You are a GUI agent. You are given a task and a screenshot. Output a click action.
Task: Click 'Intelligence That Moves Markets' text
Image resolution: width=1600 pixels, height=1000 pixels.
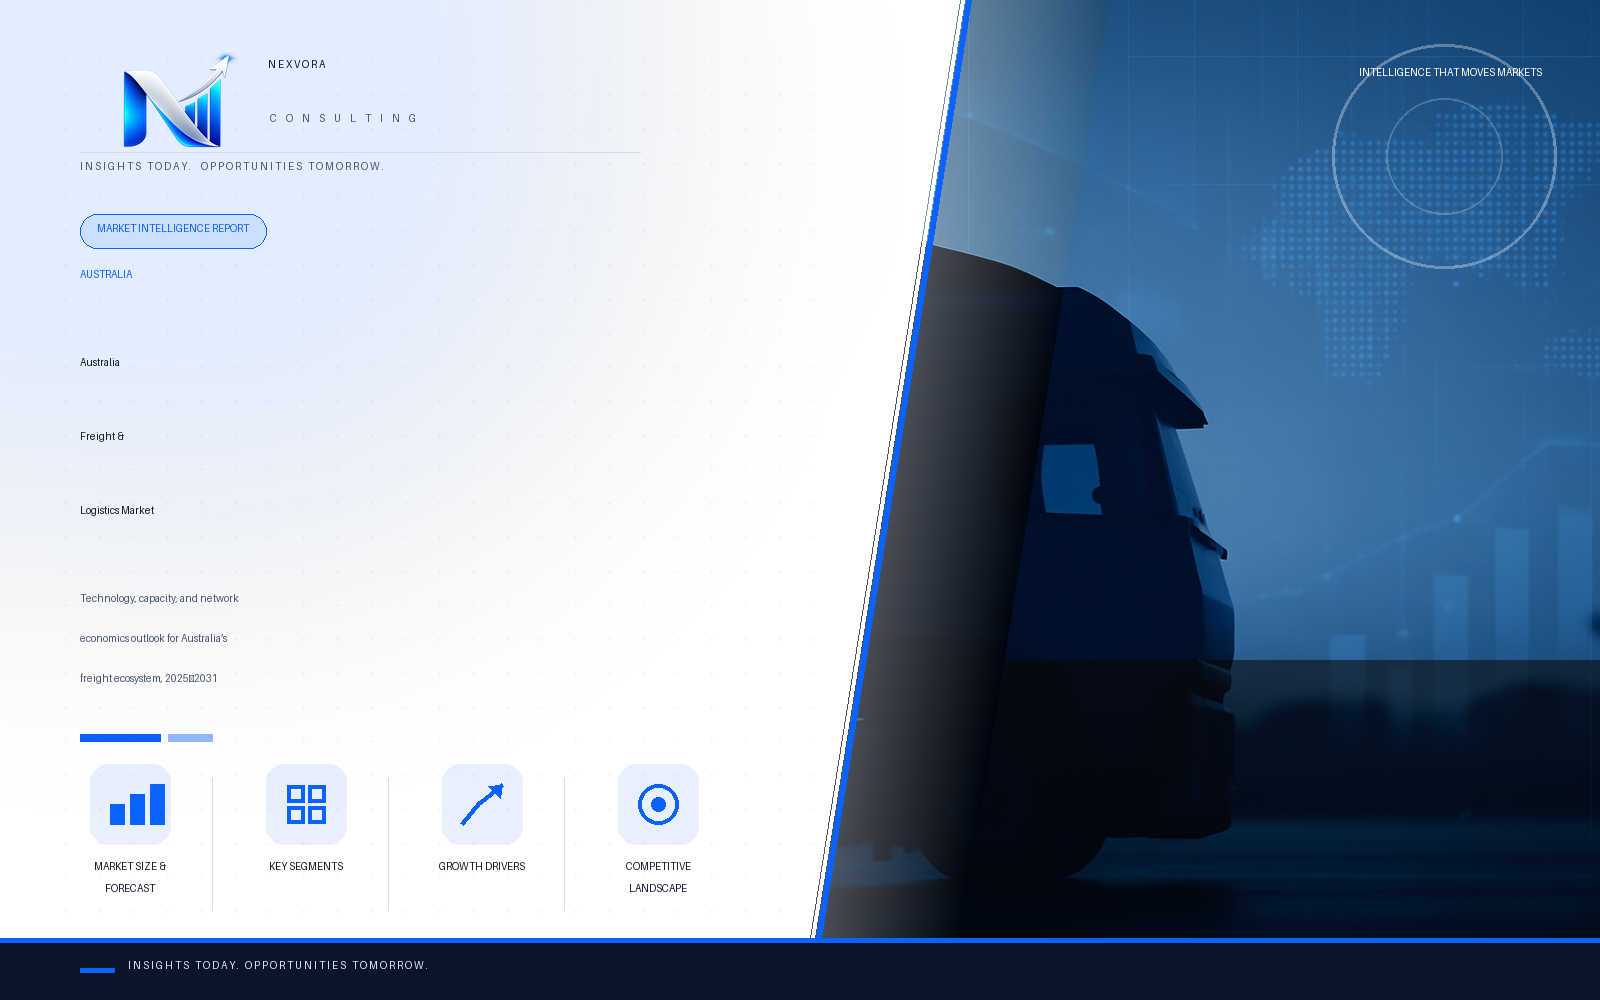coord(1450,72)
